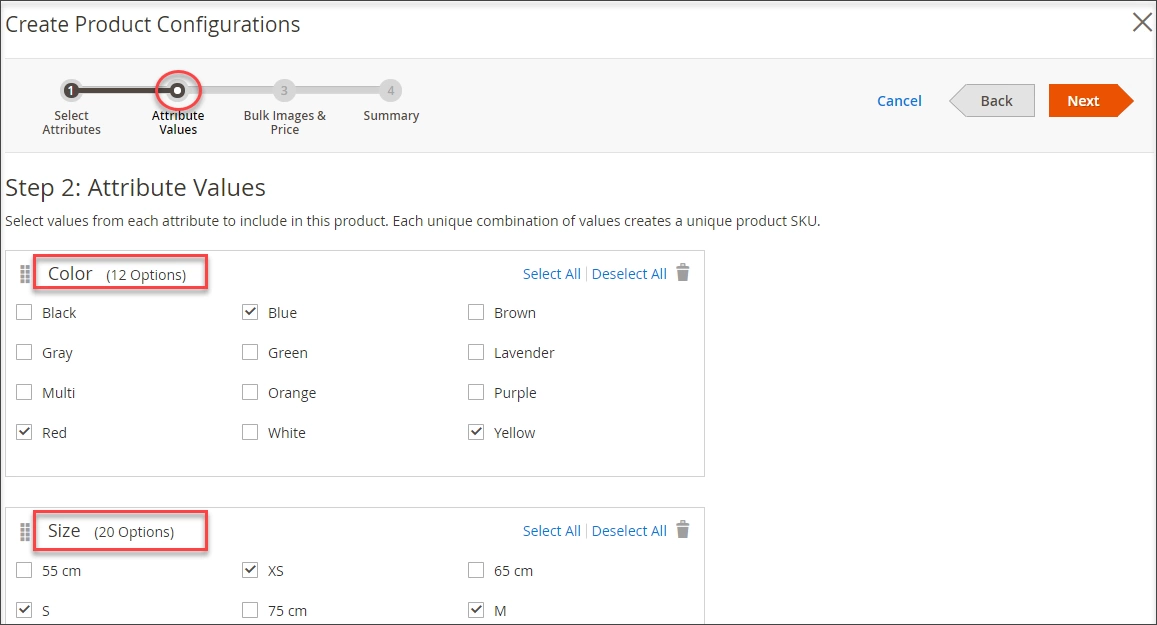This screenshot has height=625, width=1157.
Task: Jump to step 4 Summary
Action: (x=390, y=91)
